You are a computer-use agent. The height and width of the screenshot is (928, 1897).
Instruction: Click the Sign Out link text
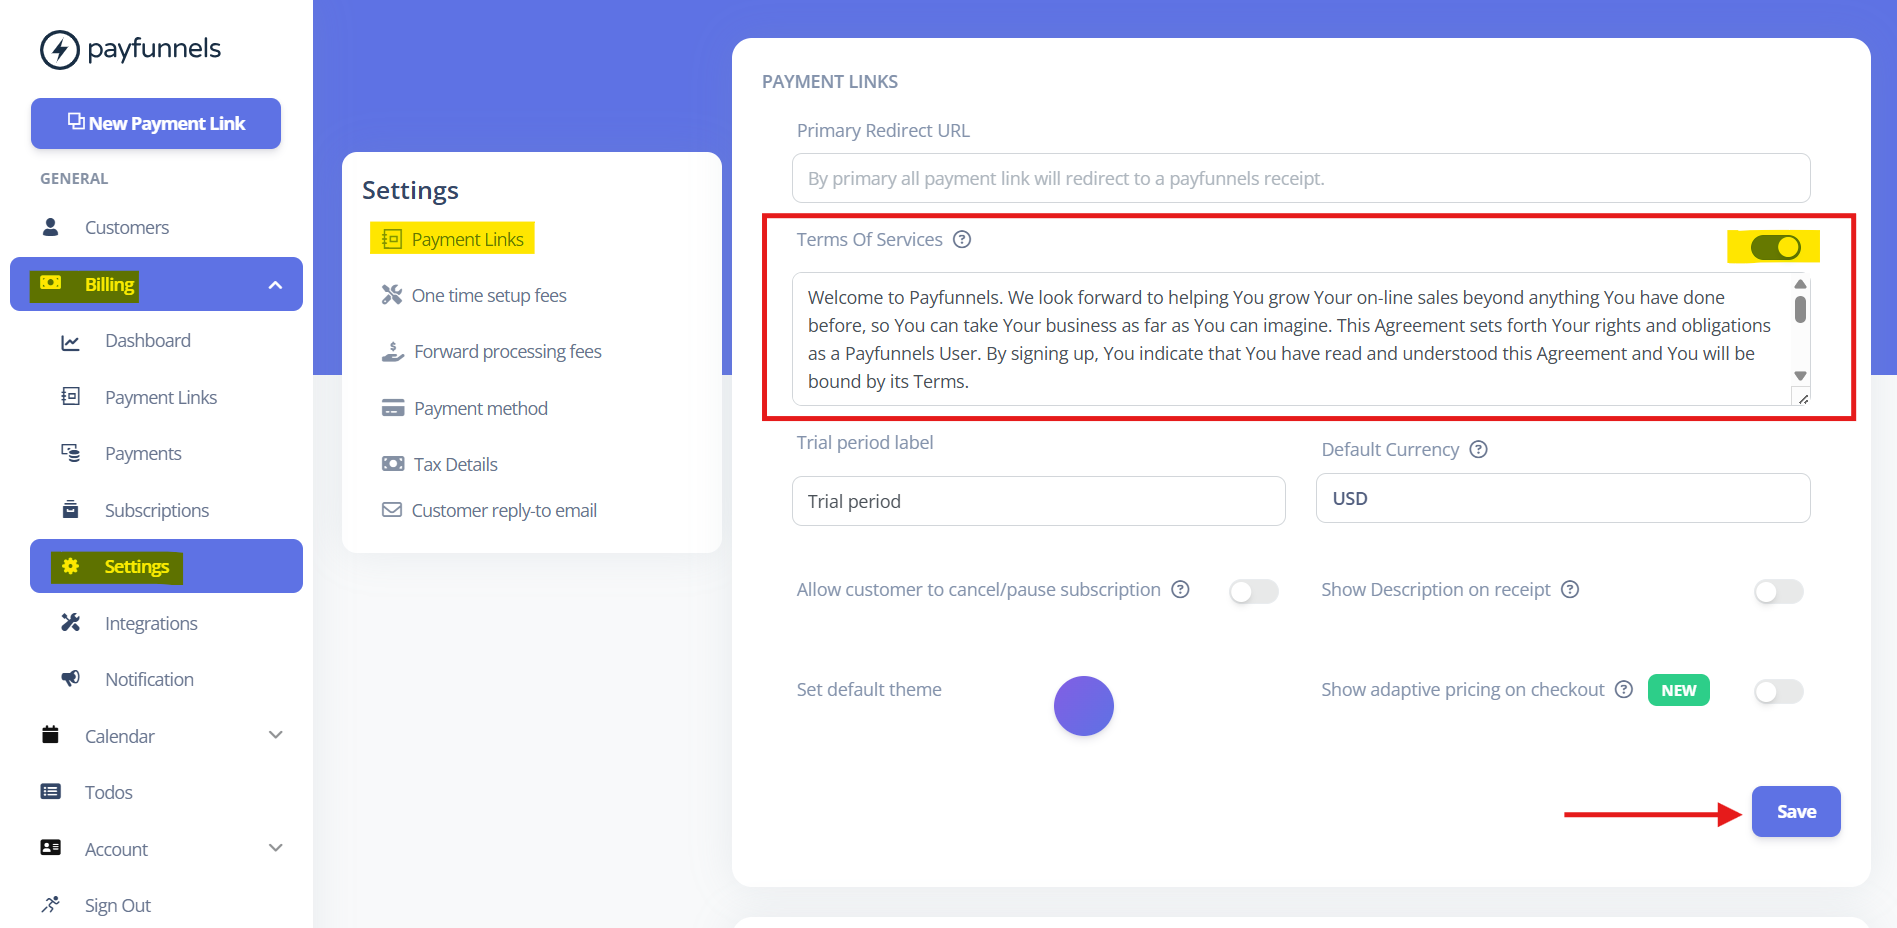coord(118,905)
